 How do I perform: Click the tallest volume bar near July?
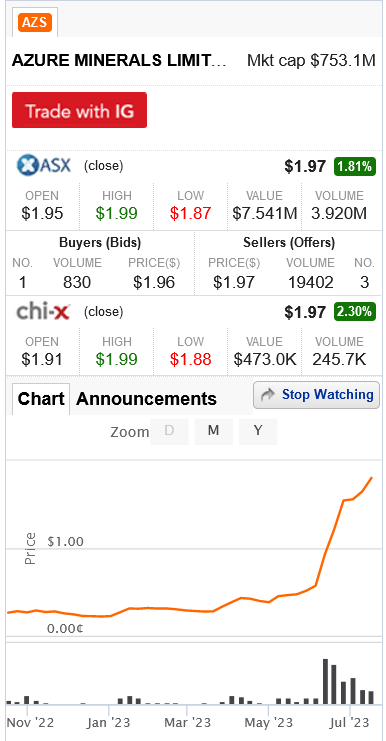[x=326, y=681]
